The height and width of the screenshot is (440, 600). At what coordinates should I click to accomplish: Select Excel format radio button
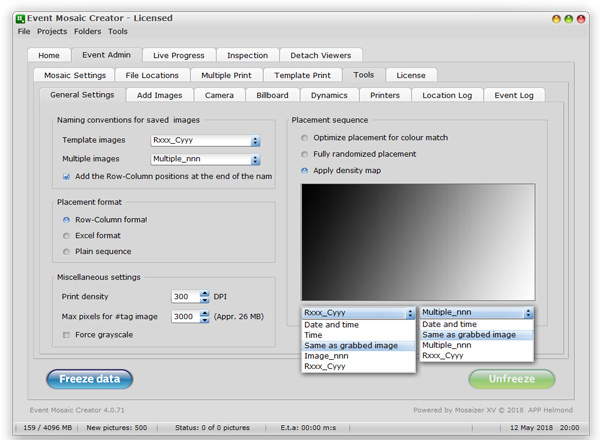[x=67, y=236]
